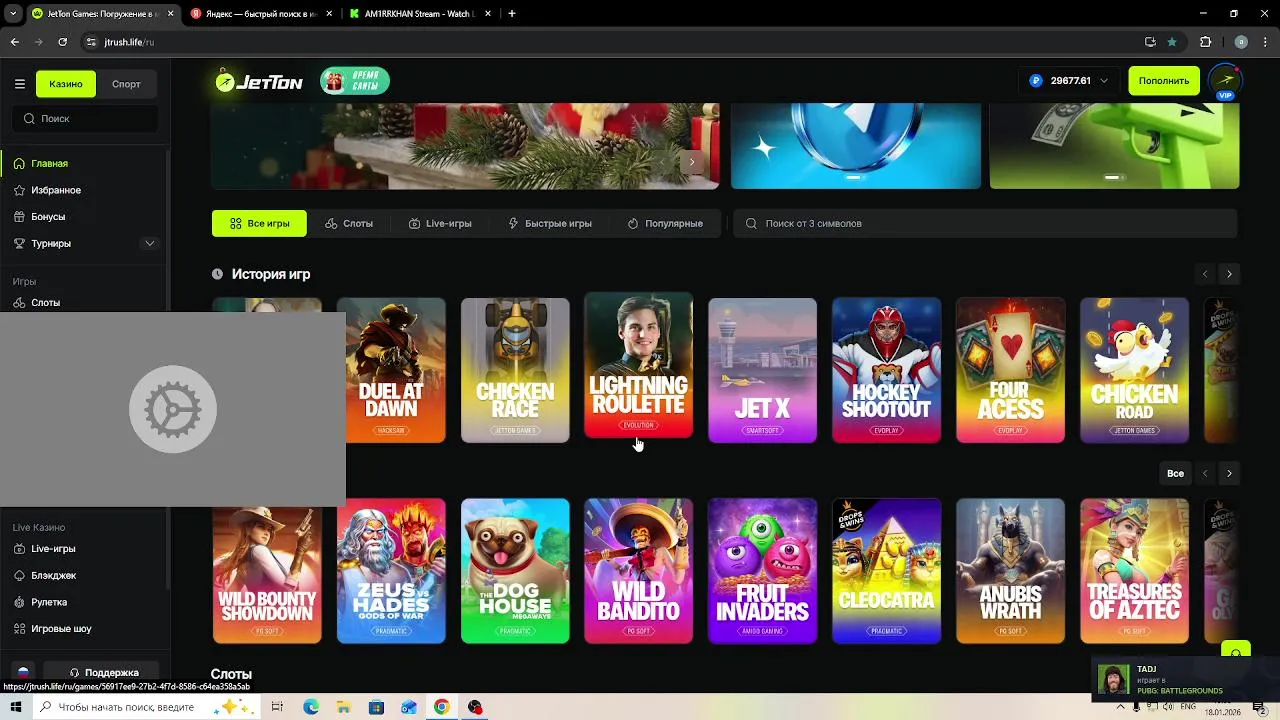Click the Chrome icon in the taskbar

click(441, 707)
